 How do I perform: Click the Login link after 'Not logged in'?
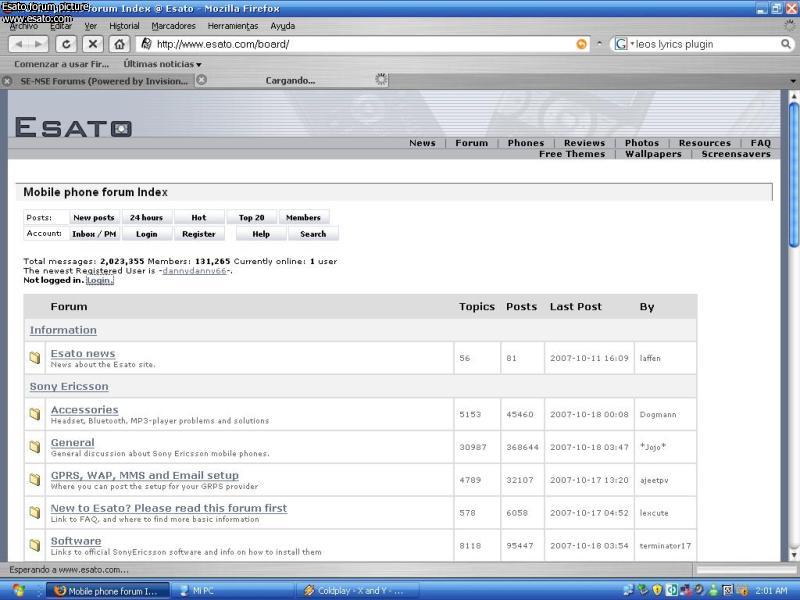pos(100,280)
